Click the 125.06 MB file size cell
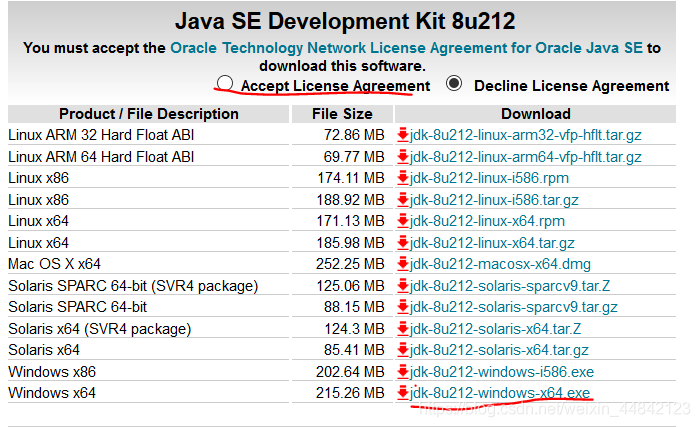 (350, 285)
